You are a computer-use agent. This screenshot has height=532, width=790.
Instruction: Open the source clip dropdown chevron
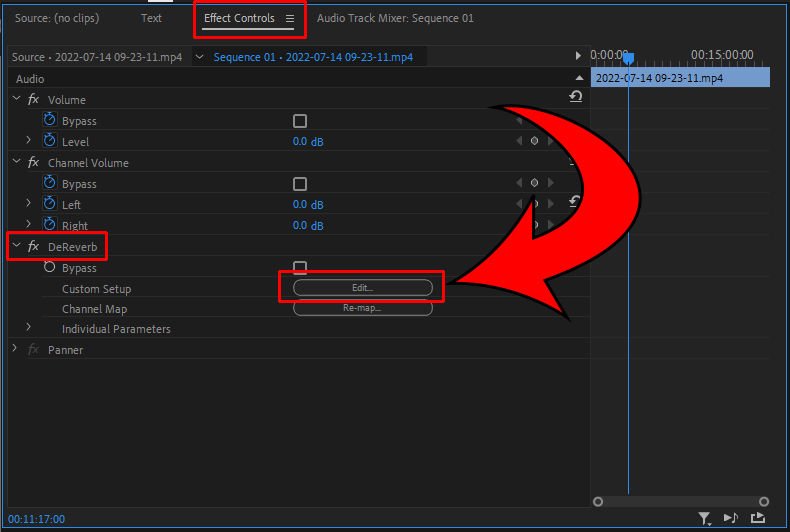(200, 57)
